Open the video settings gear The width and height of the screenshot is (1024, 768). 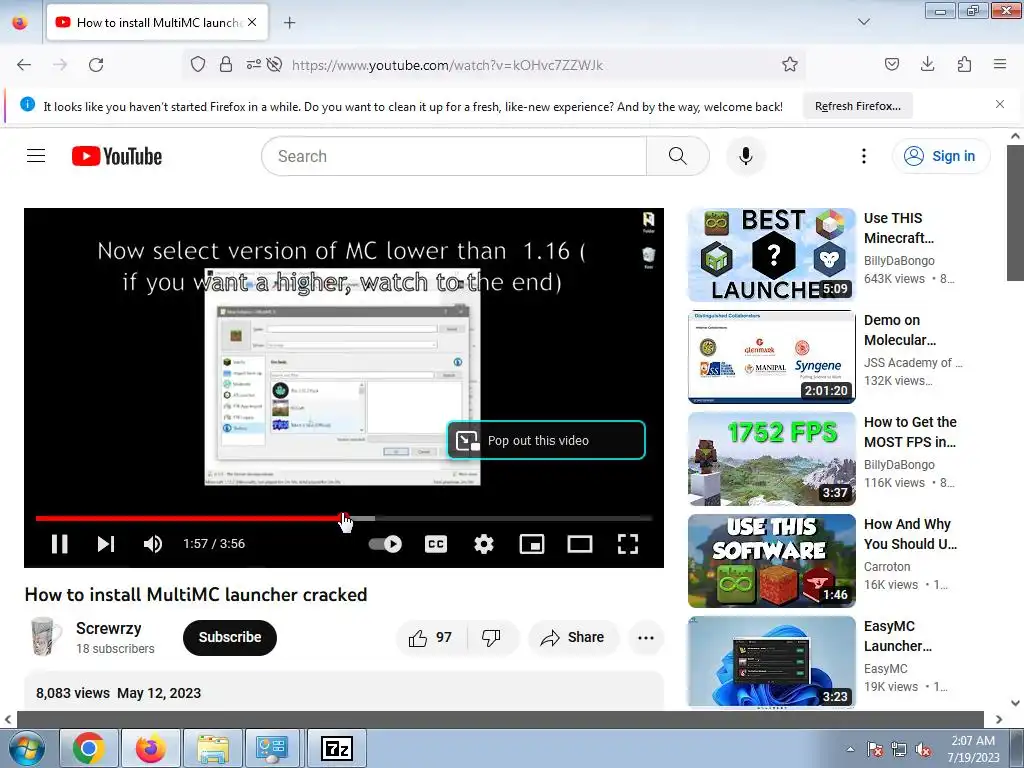[483, 543]
